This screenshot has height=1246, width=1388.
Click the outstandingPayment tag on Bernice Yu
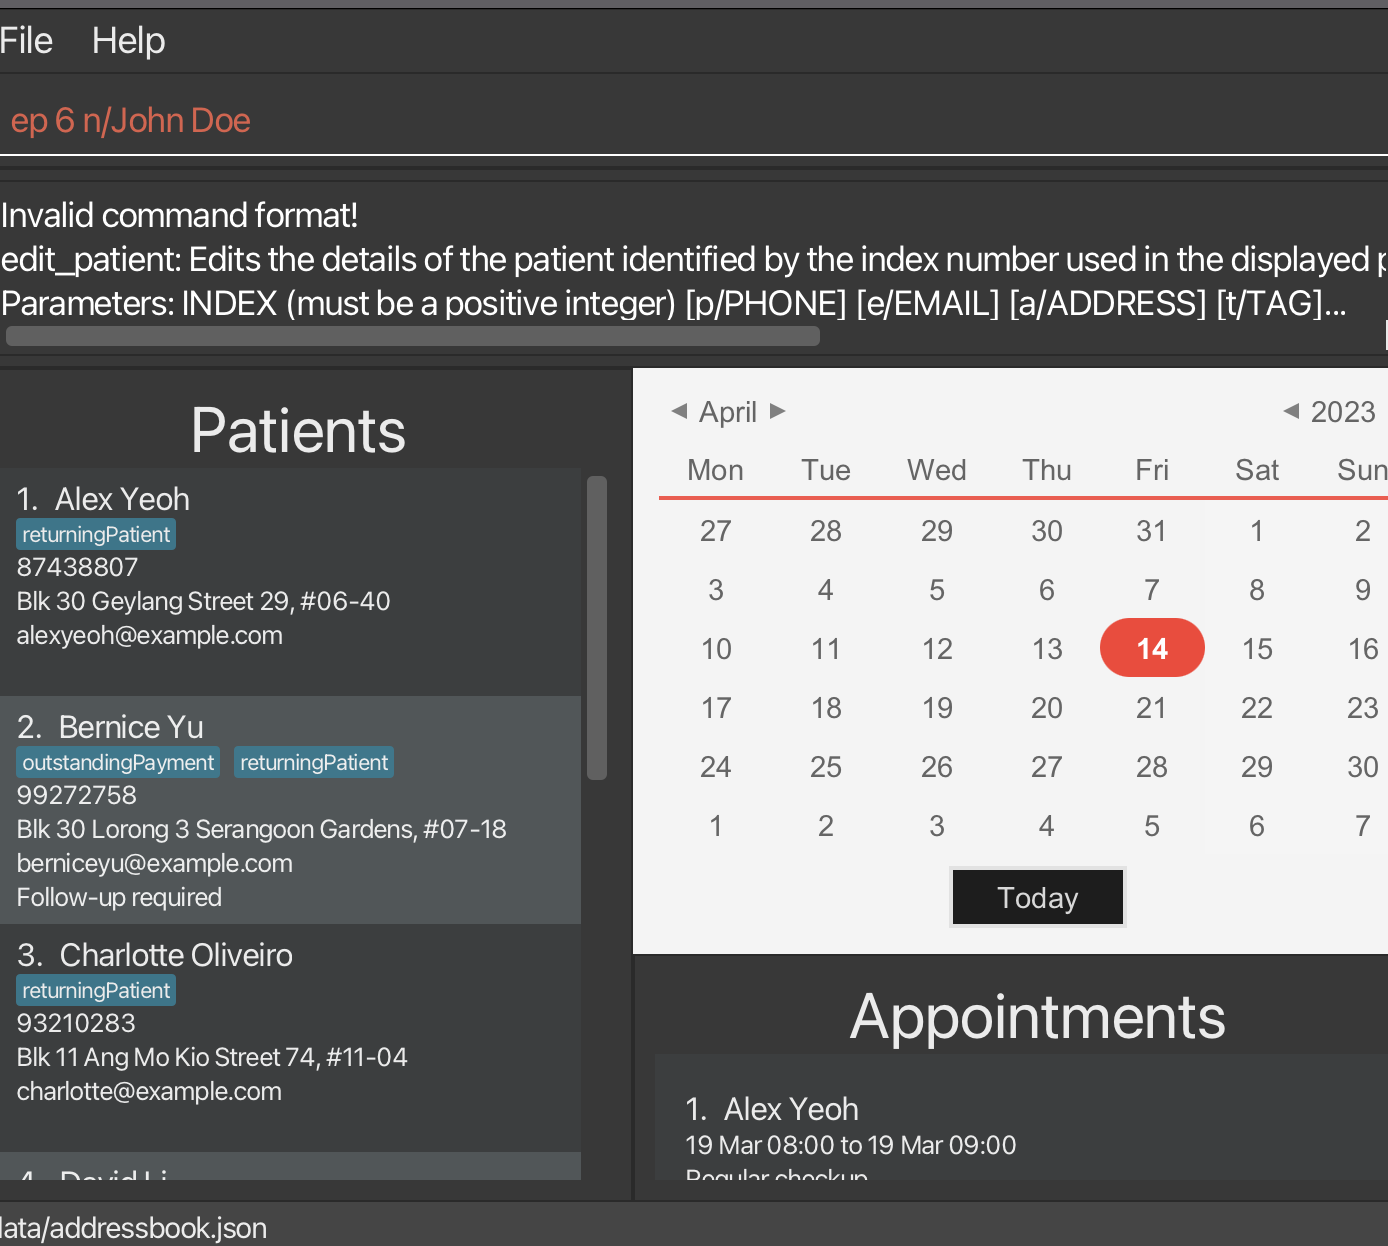point(118,762)
